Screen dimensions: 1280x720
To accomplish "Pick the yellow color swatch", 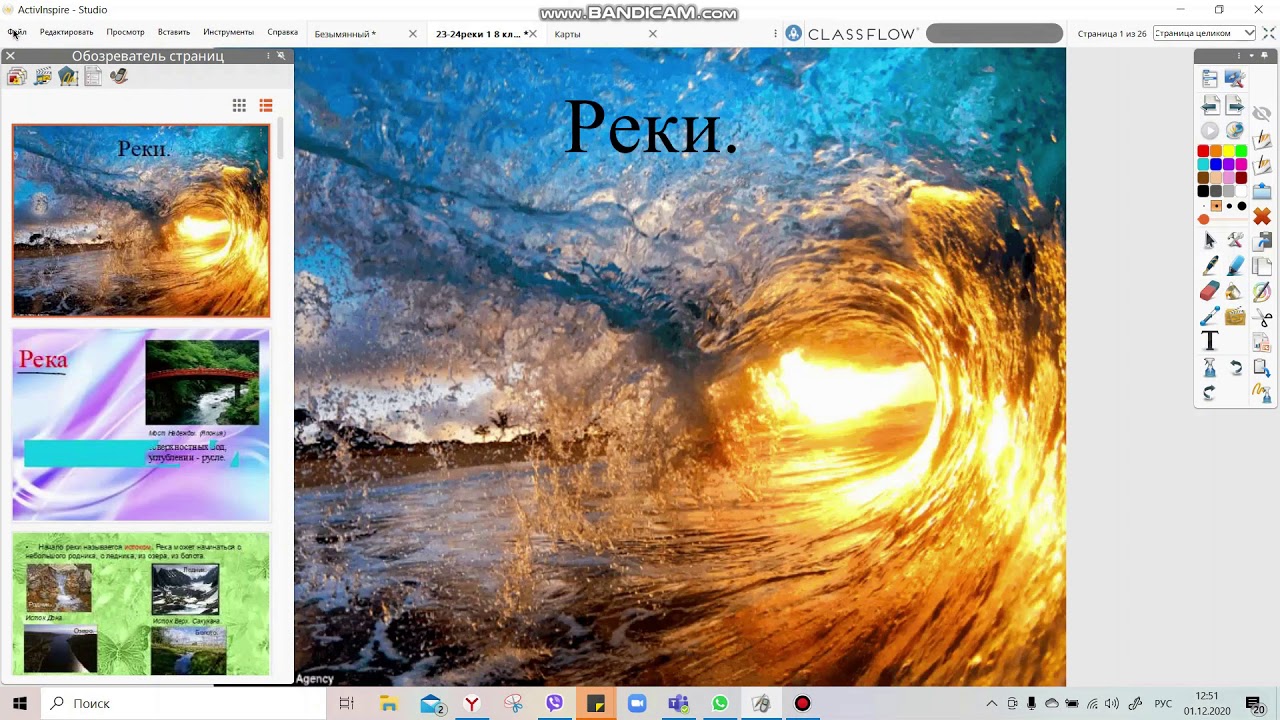I will [1229, 152].
